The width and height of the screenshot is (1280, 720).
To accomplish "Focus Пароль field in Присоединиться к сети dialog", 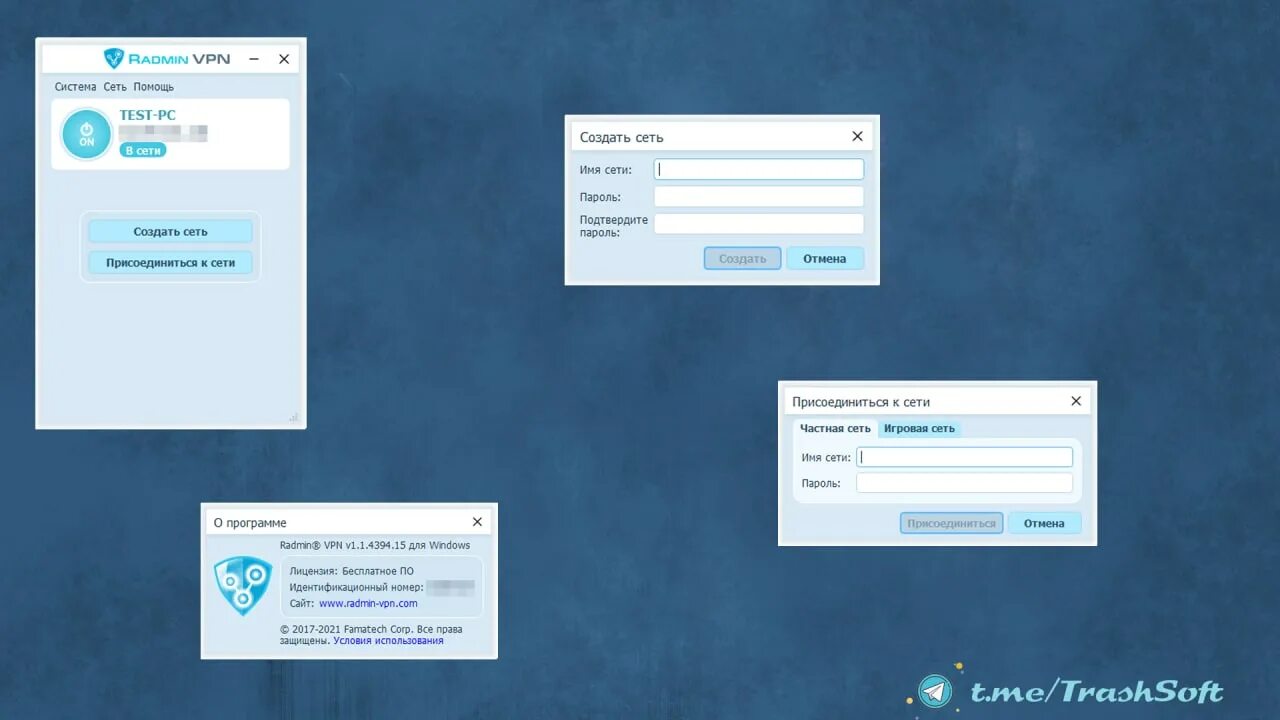I will click(x=965, y=483).
